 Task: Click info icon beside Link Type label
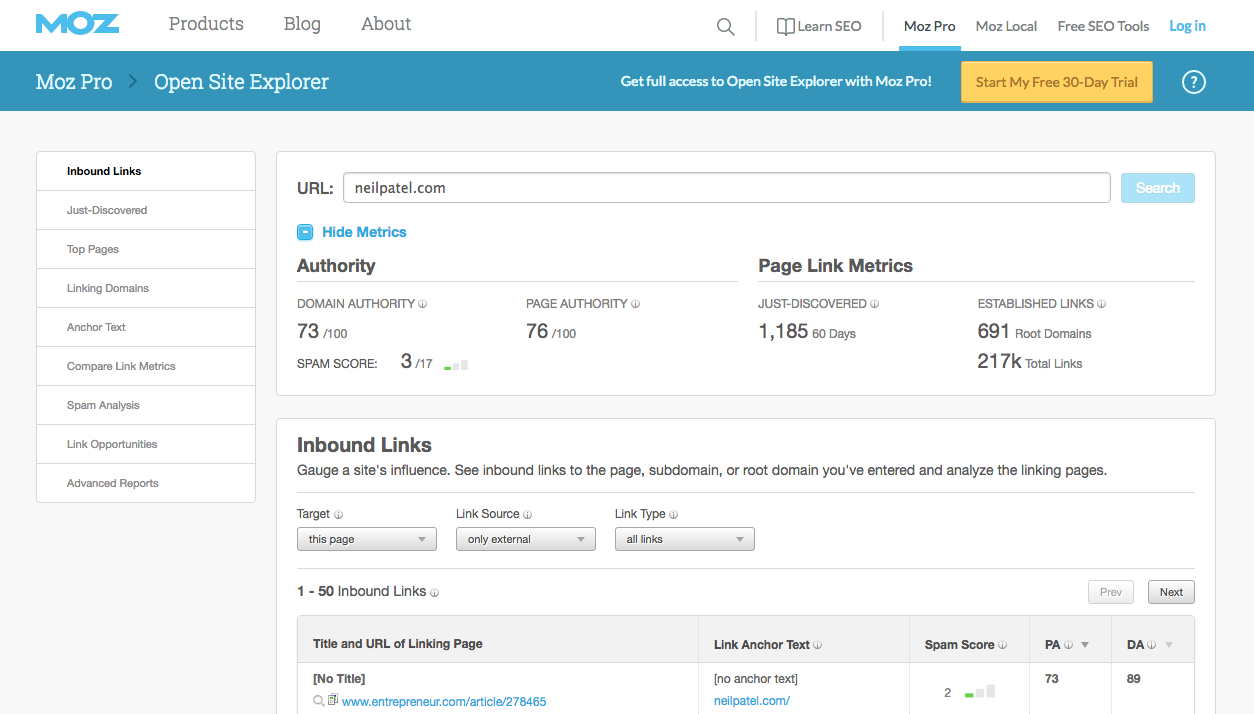[673, 515]
